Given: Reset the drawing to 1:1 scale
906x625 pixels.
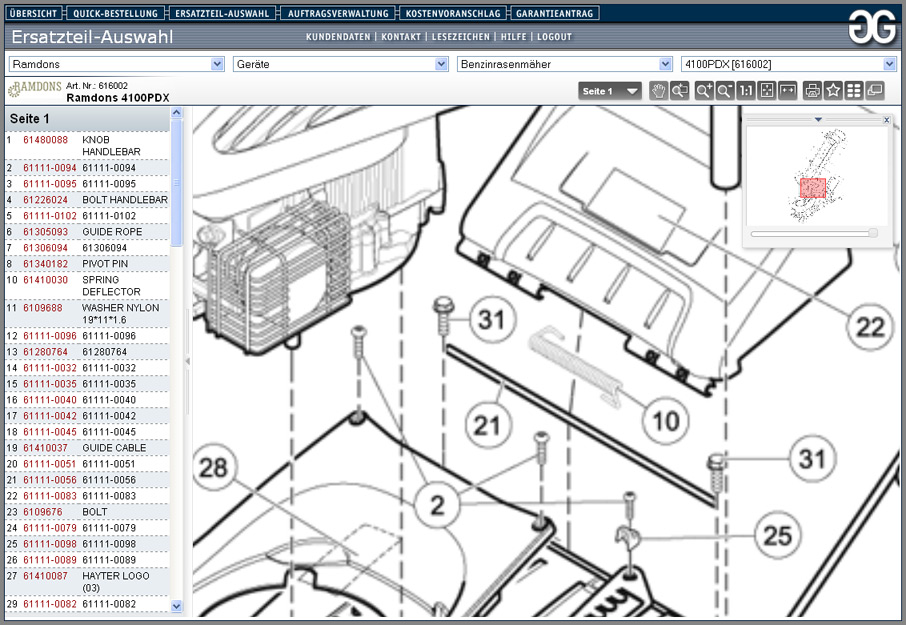Looking at the screenshot, I should pyautogui.click(x=746, y=91).
